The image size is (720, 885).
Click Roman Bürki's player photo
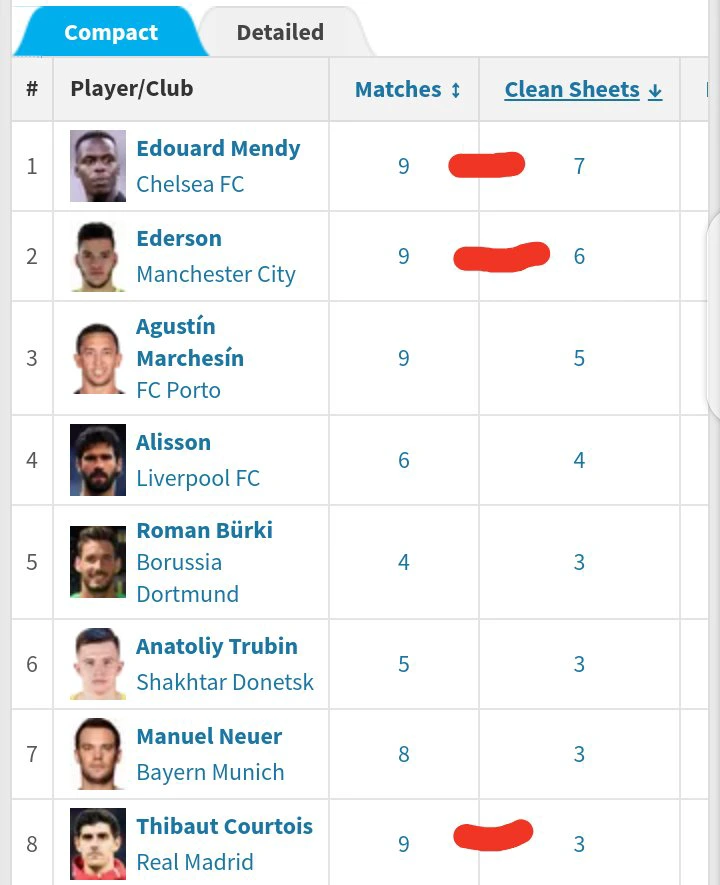click(x=98, y=562)
